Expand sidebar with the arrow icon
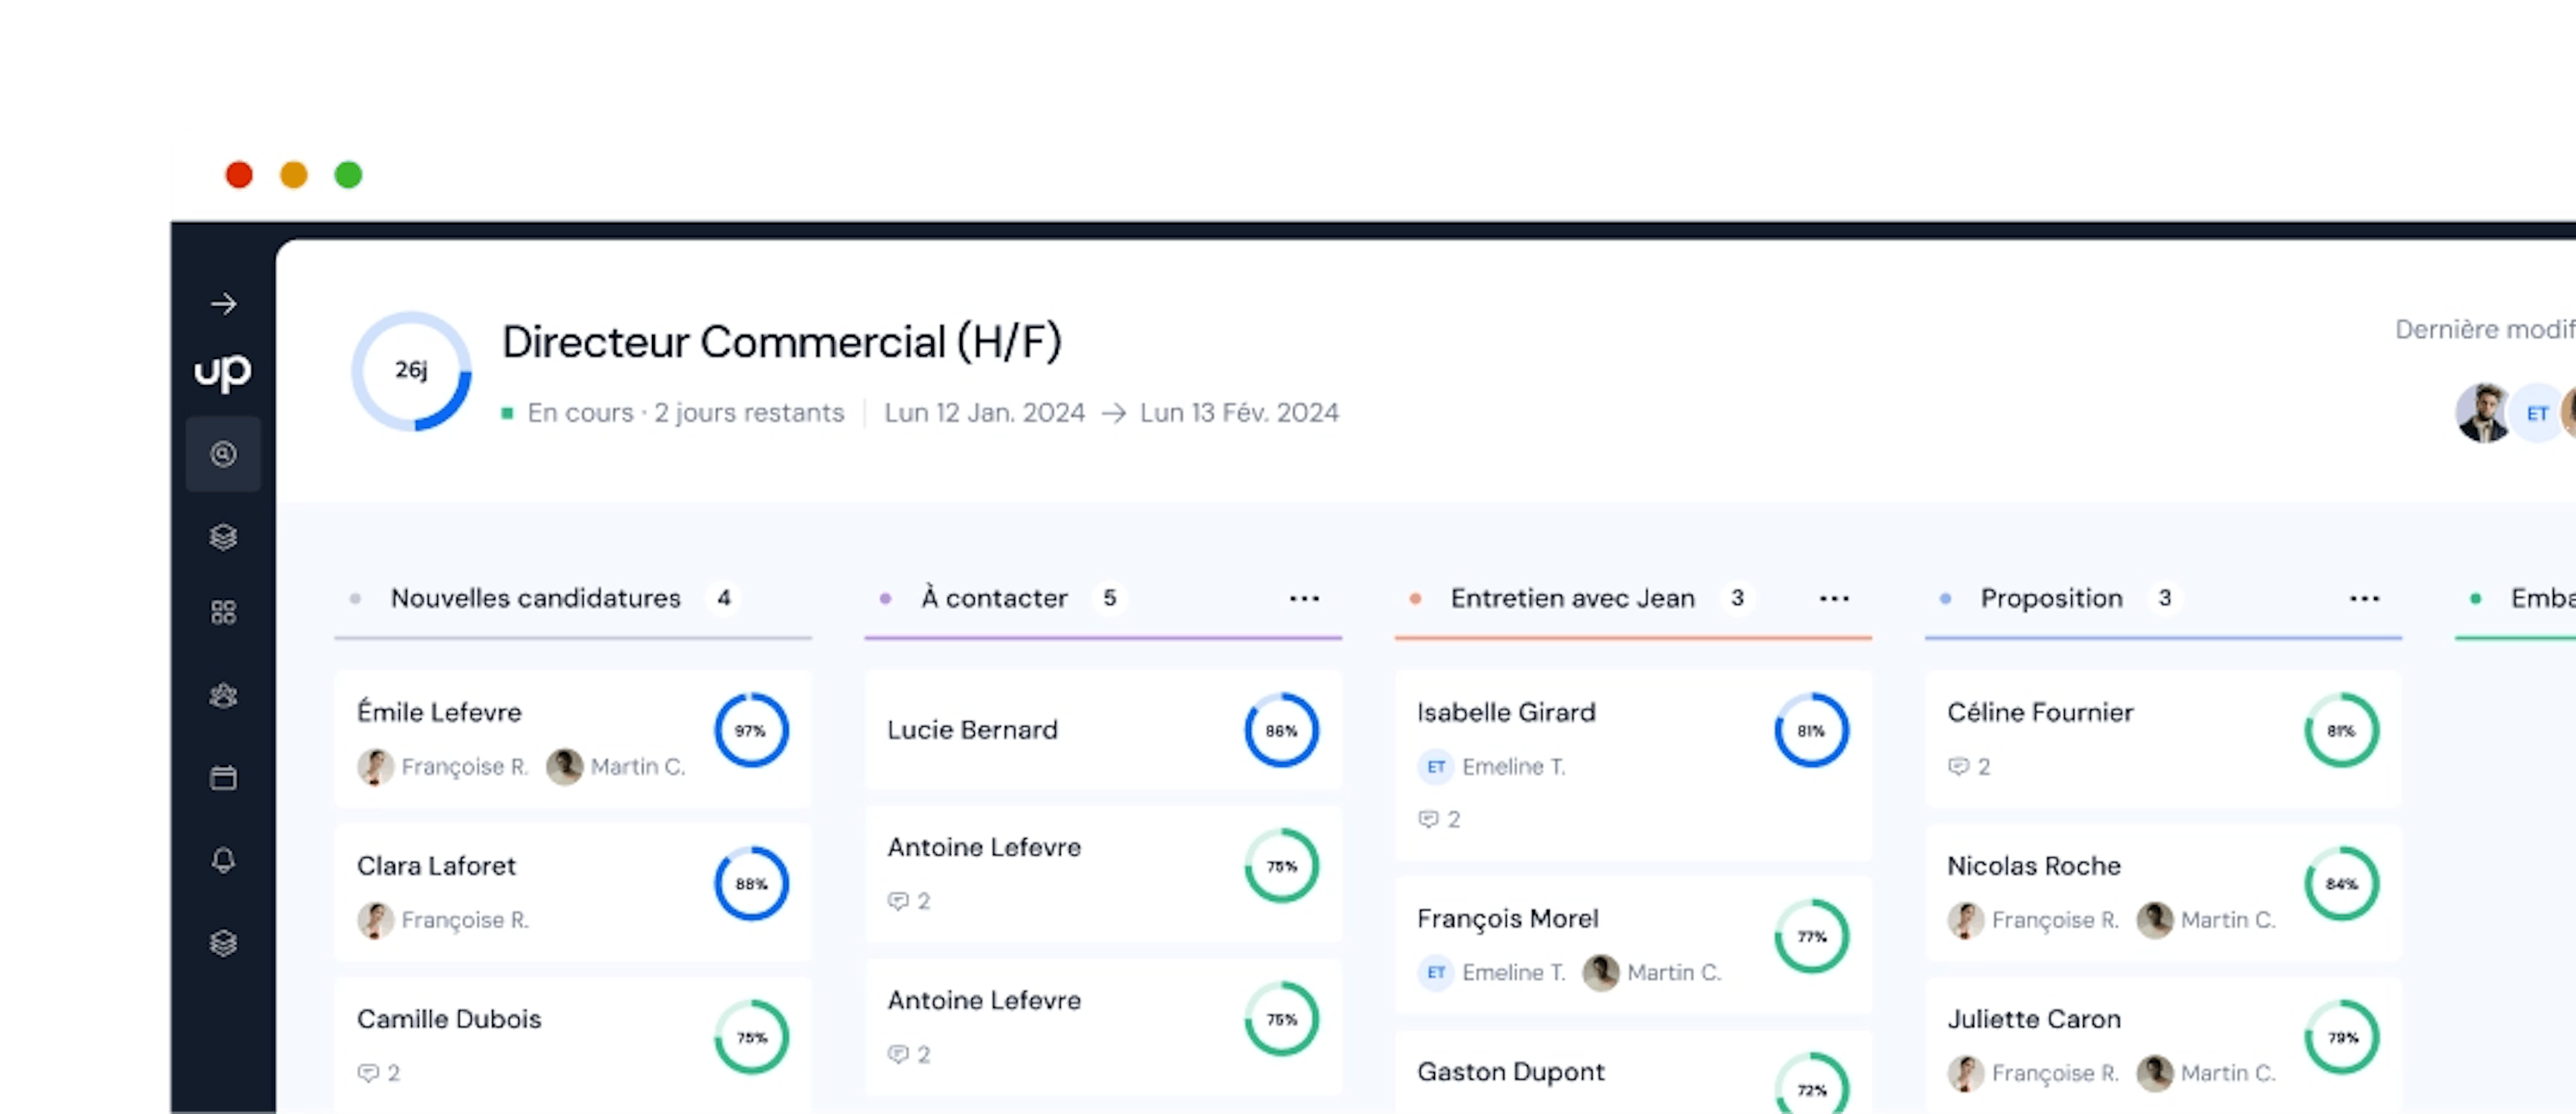The width and height of the screenshot is (2576, 1114). (223, 304)
